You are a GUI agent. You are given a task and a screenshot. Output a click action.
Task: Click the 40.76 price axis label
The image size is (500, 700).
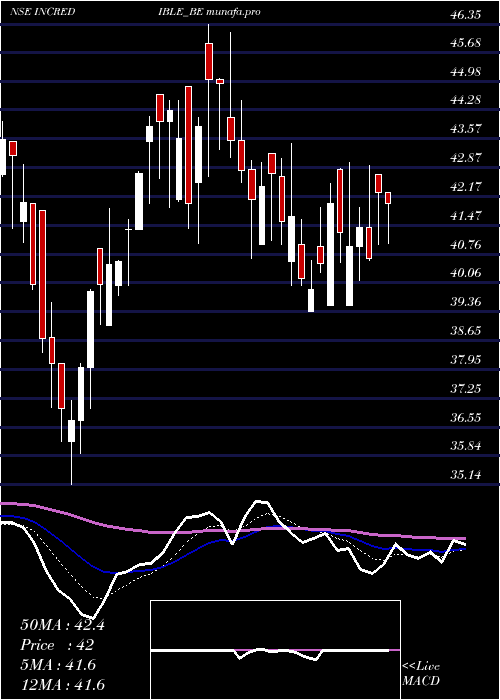tap(466, 245)
